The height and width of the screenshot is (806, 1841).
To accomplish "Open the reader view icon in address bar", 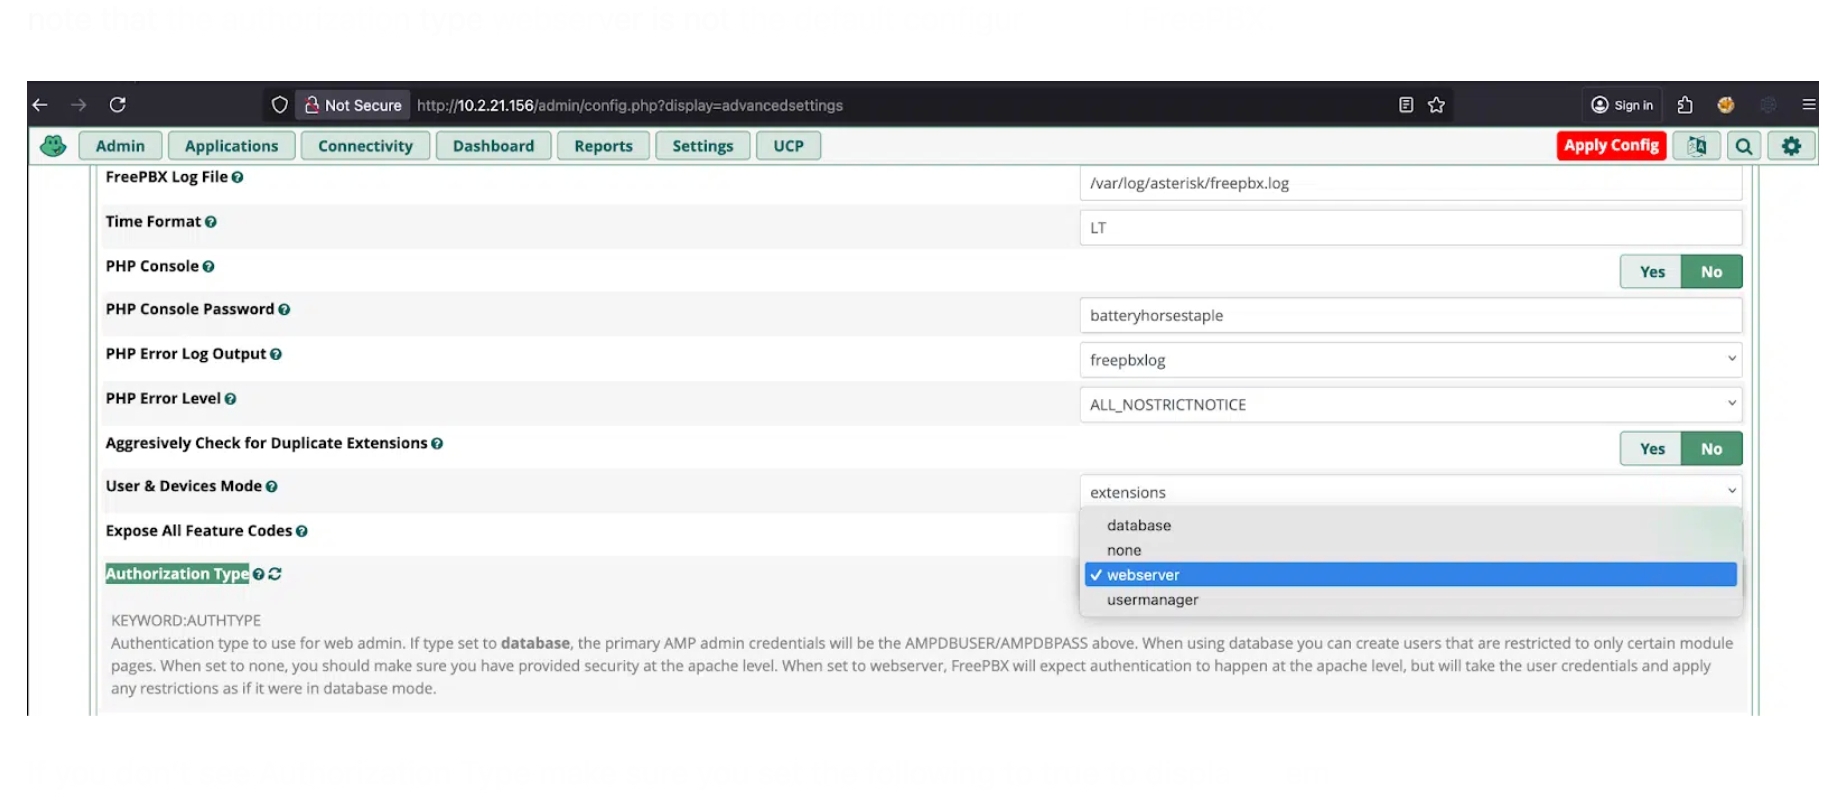I will click(x=1406, y=105).
